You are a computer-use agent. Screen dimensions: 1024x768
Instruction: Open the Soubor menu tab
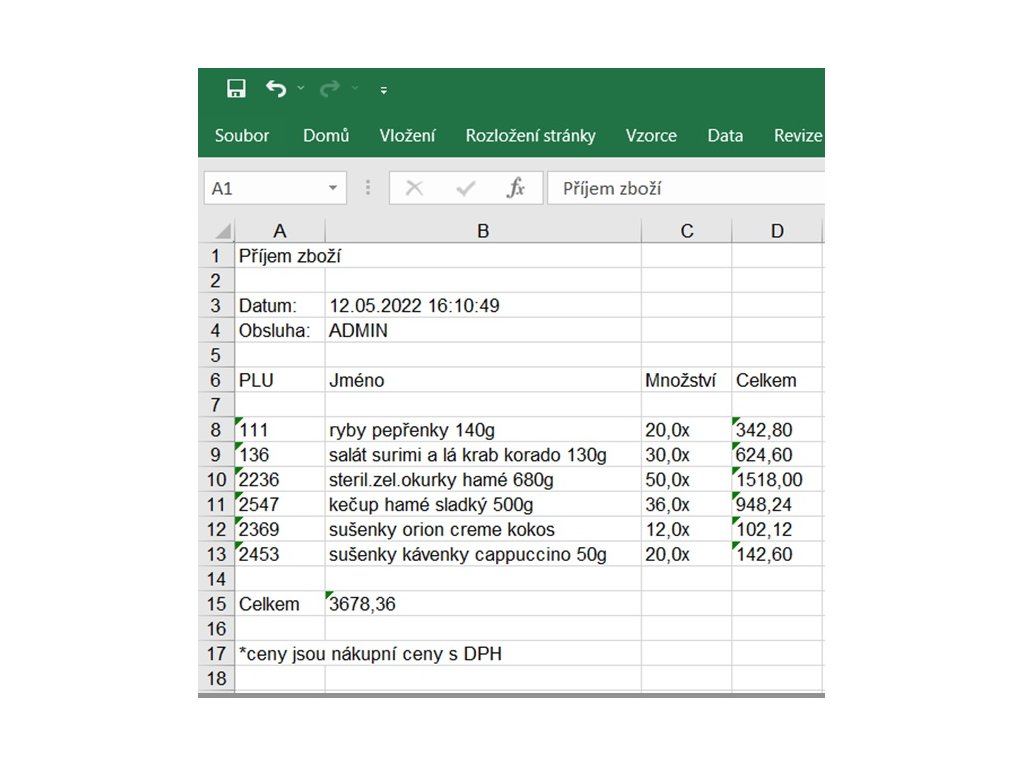[x=242, y=136]
